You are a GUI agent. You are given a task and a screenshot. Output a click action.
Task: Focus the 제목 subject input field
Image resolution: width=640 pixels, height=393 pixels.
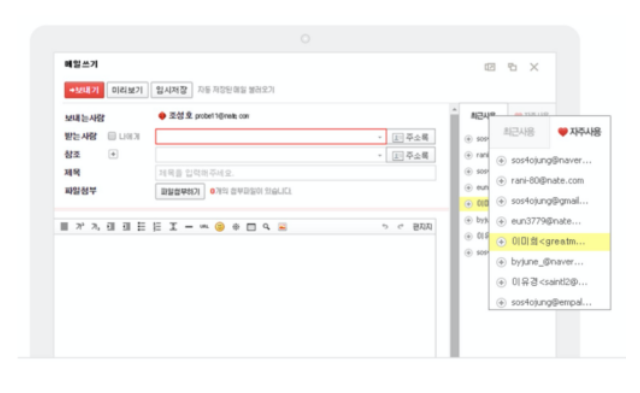pos(296,173)
